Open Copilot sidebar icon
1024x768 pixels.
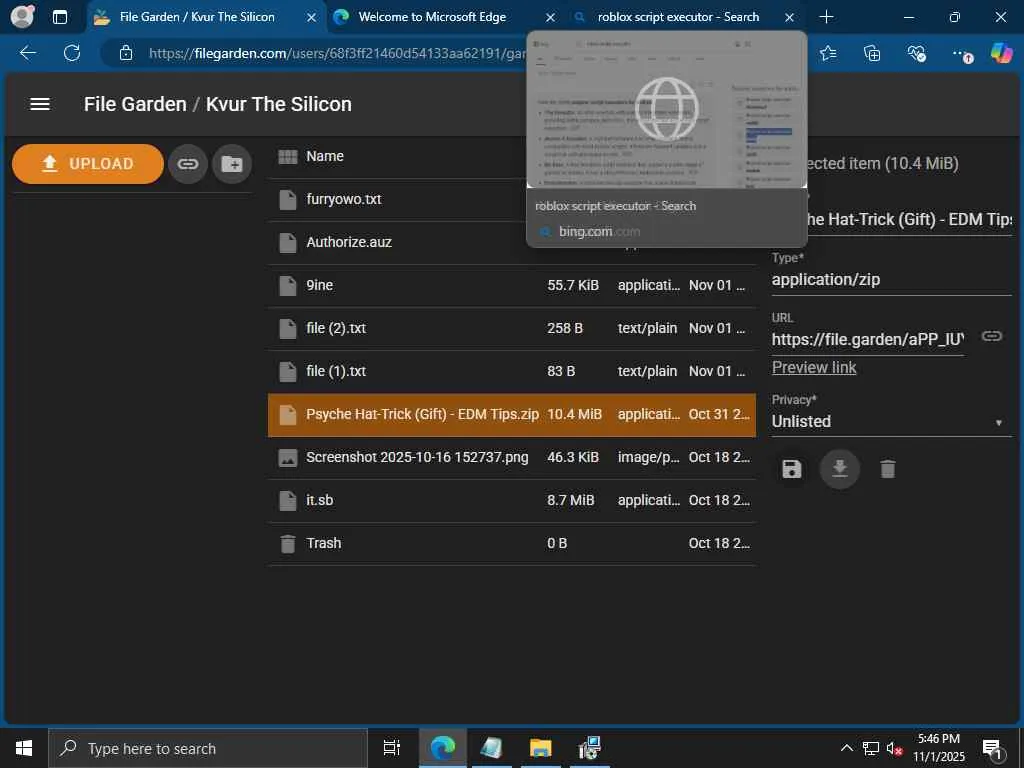tap(1001, 53)
